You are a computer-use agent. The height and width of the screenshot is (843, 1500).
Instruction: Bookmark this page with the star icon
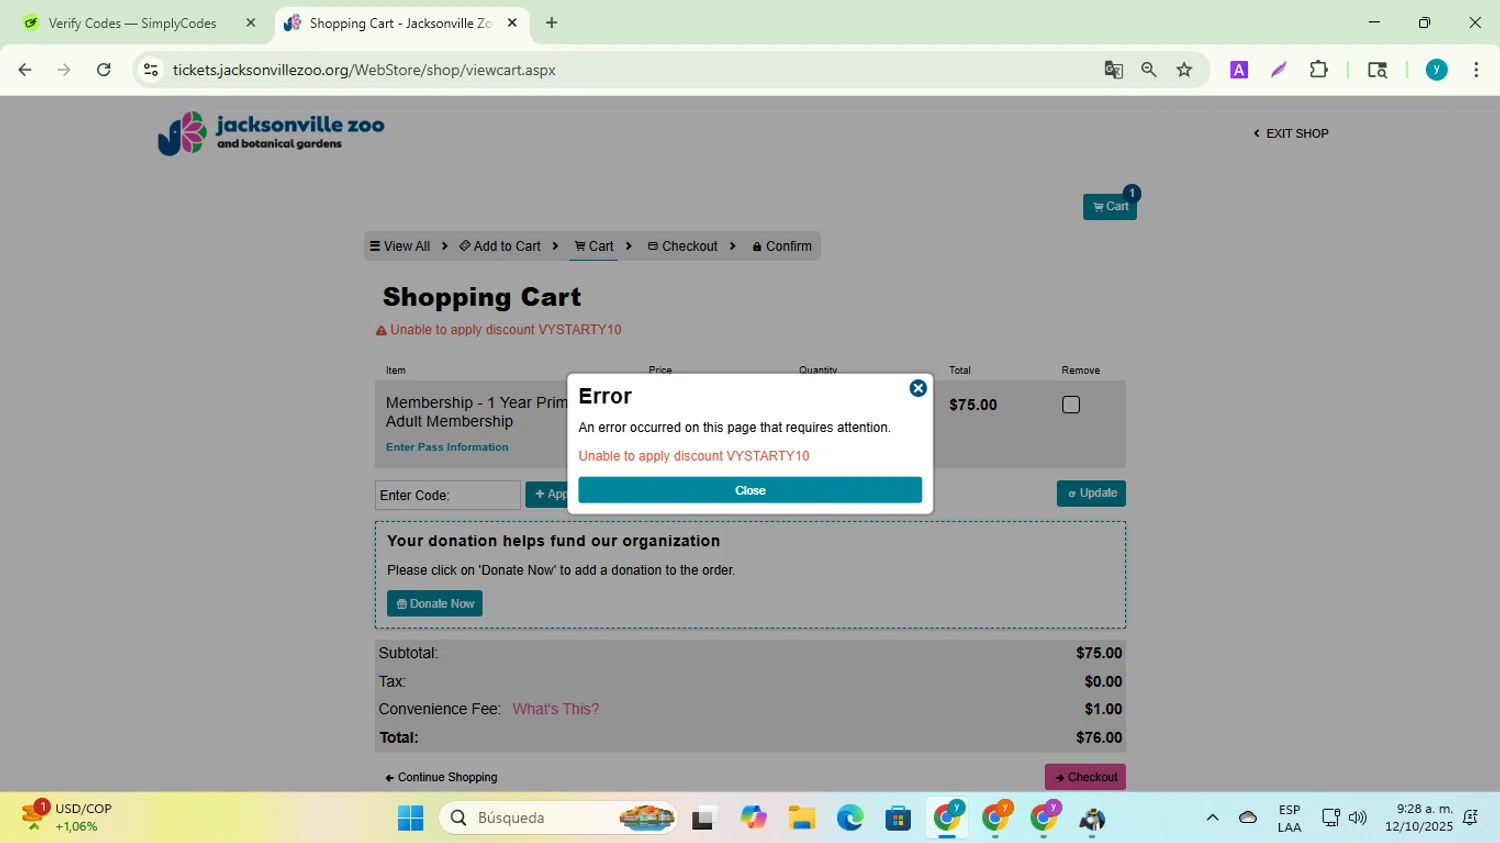(x=1185, y=70)
